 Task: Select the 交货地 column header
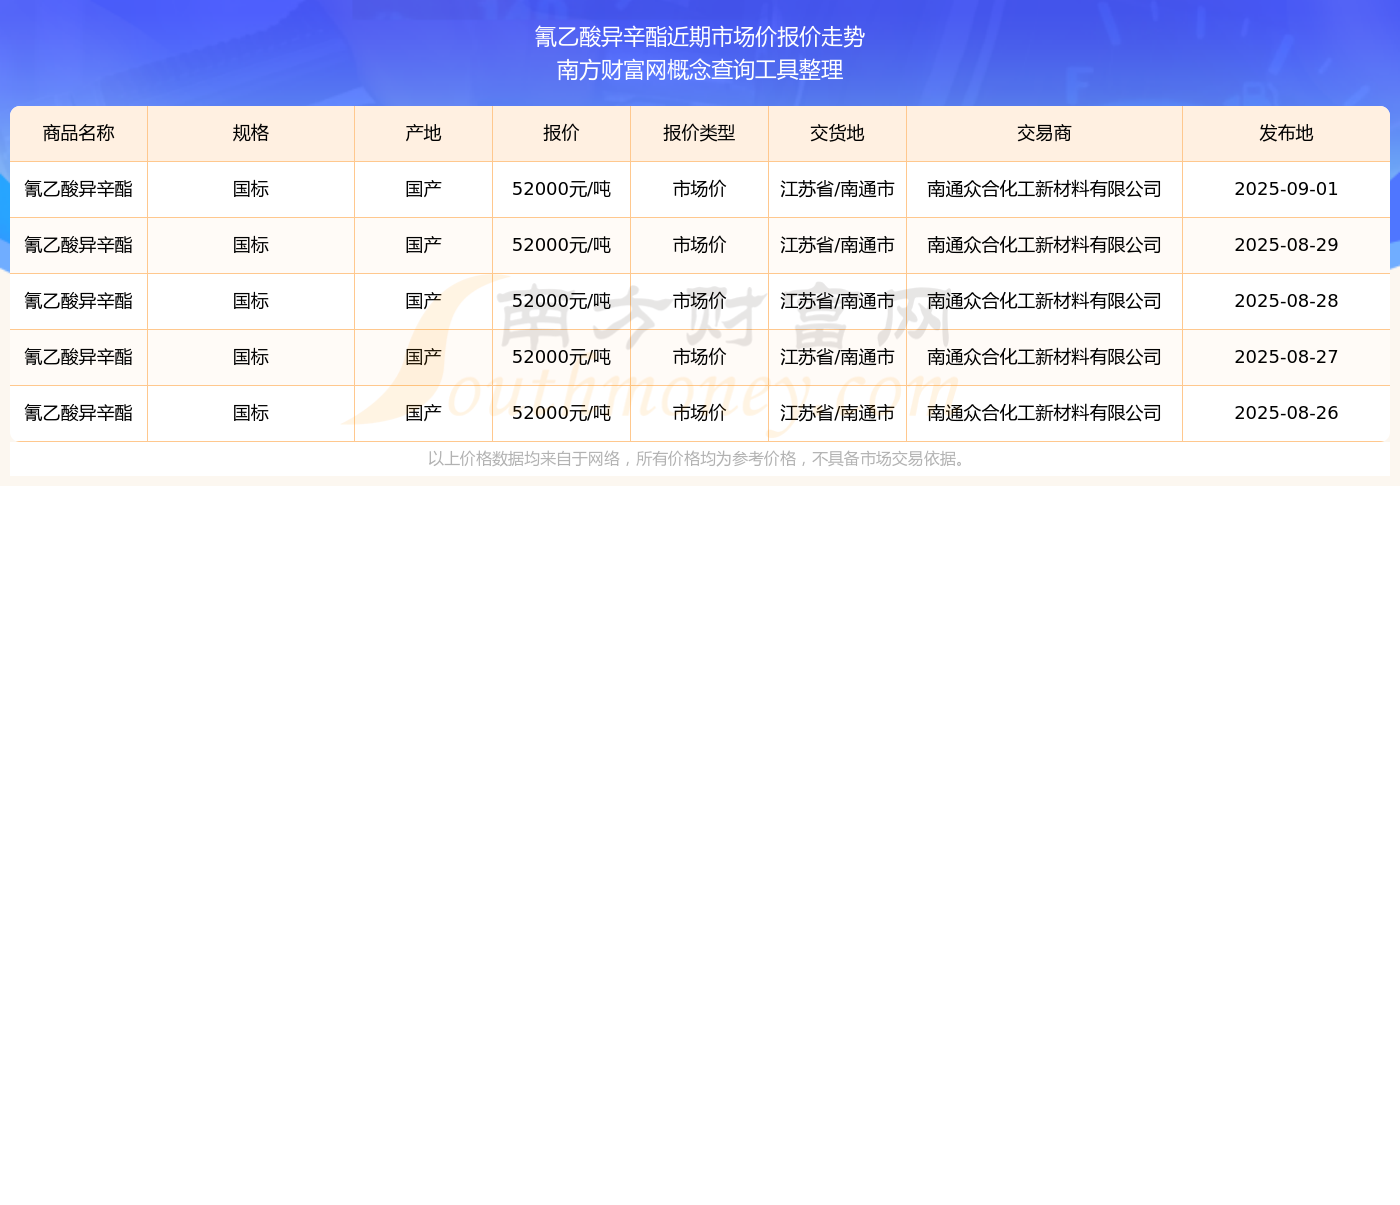837,134
